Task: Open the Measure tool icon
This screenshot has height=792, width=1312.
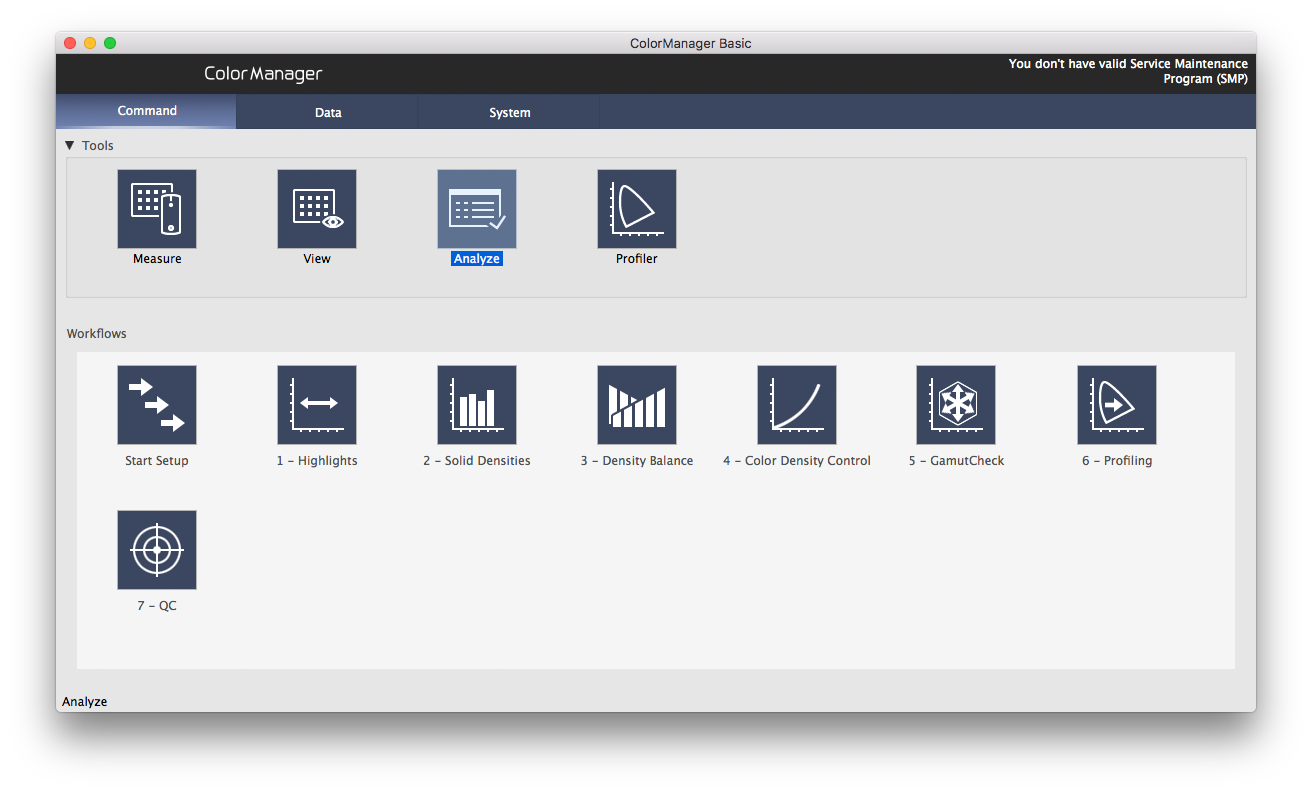Action: (157, 209)
